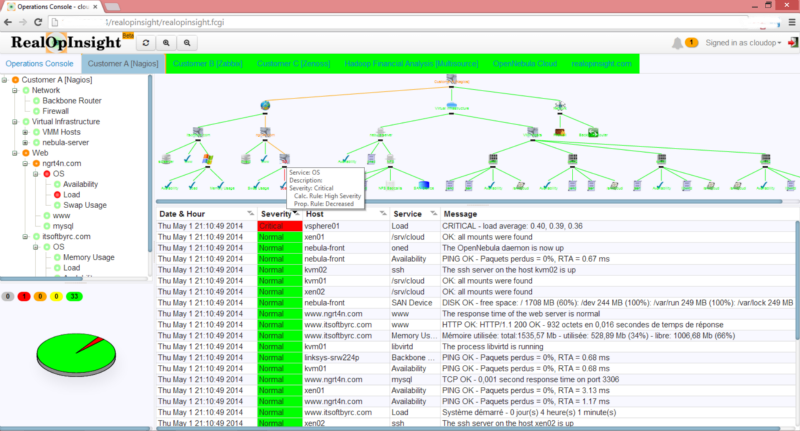800x431 pixels.
Task: Open the OpenNebula Cloud tab
Action: point(525,64)
